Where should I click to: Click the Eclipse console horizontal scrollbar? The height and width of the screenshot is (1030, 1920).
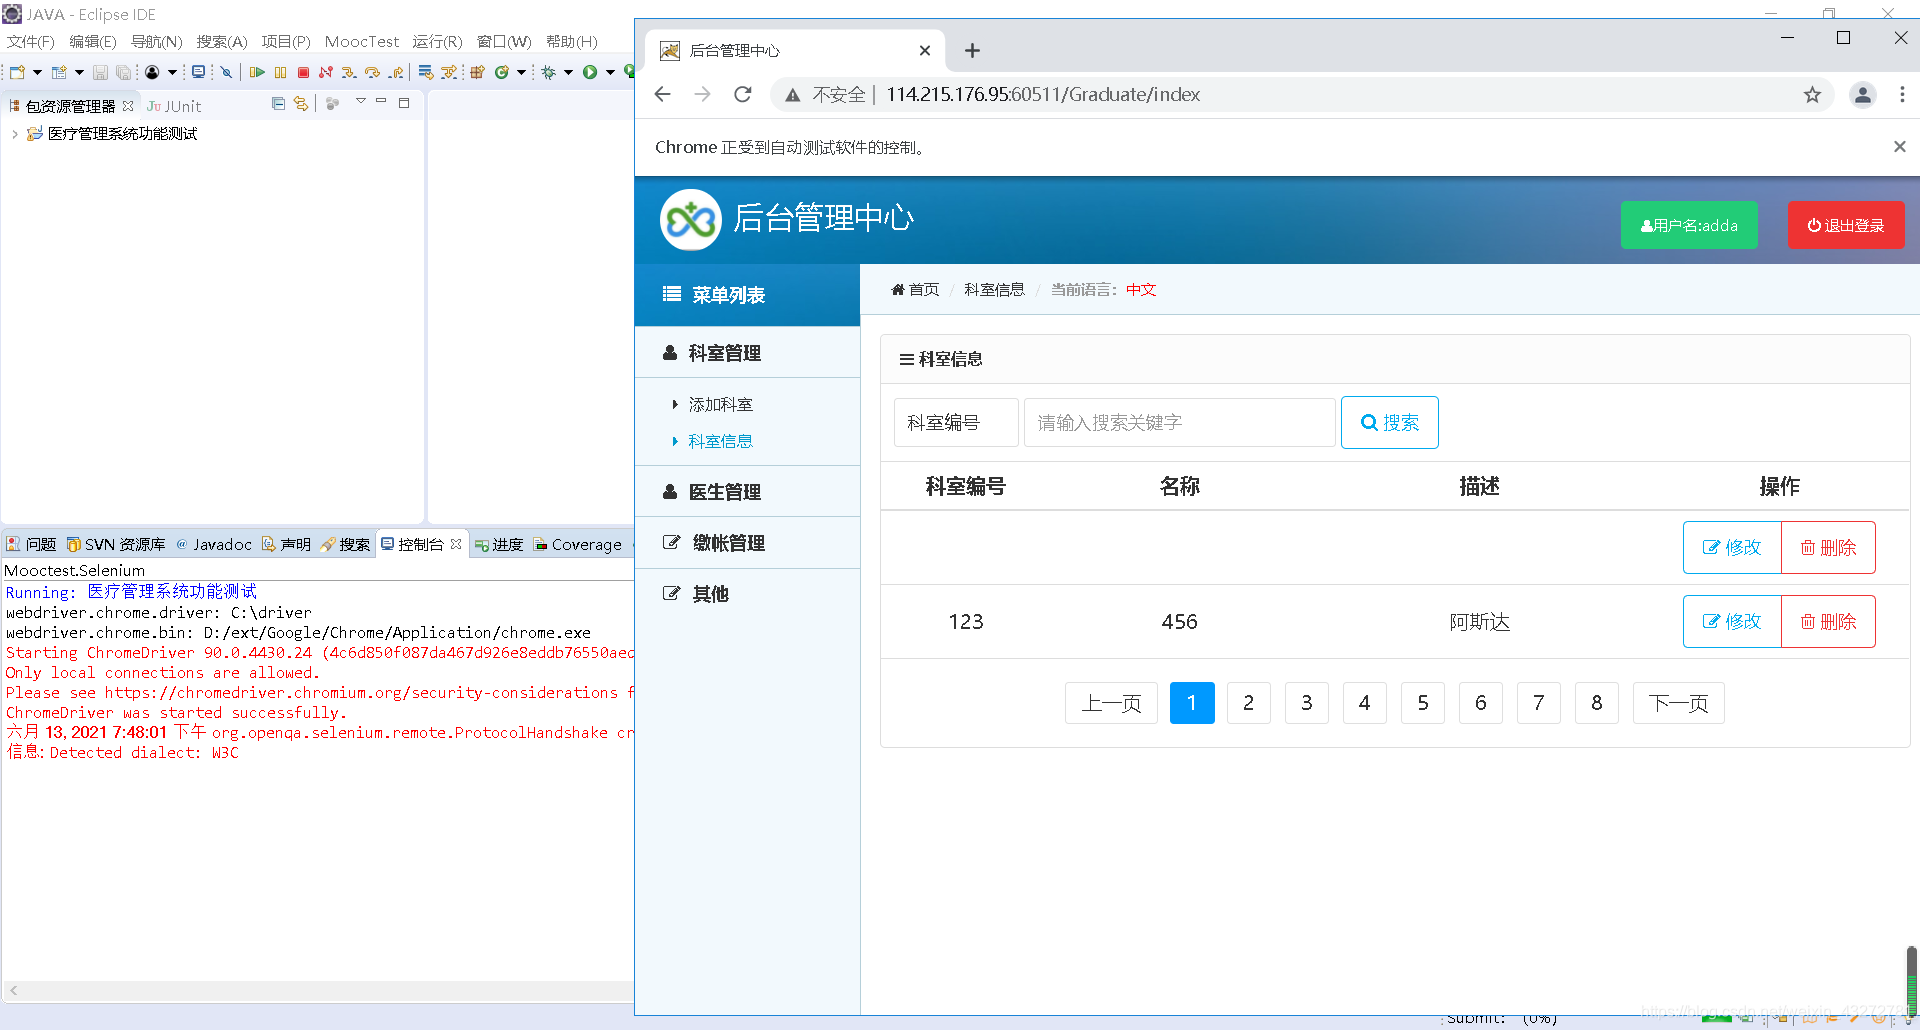[318, 990]
